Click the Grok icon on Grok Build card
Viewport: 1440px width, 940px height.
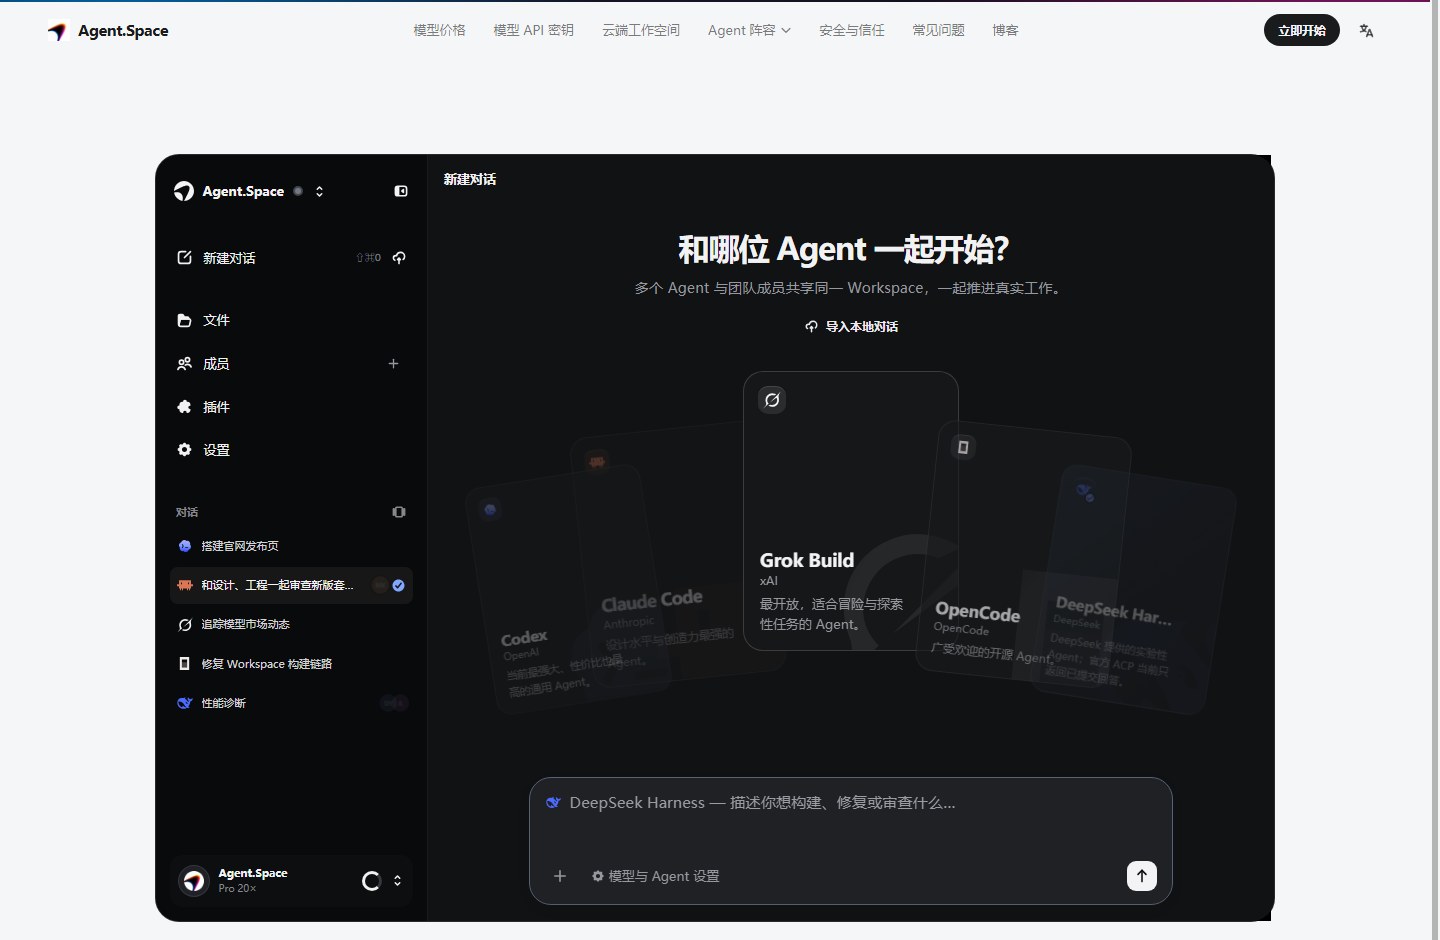(772, 400)
